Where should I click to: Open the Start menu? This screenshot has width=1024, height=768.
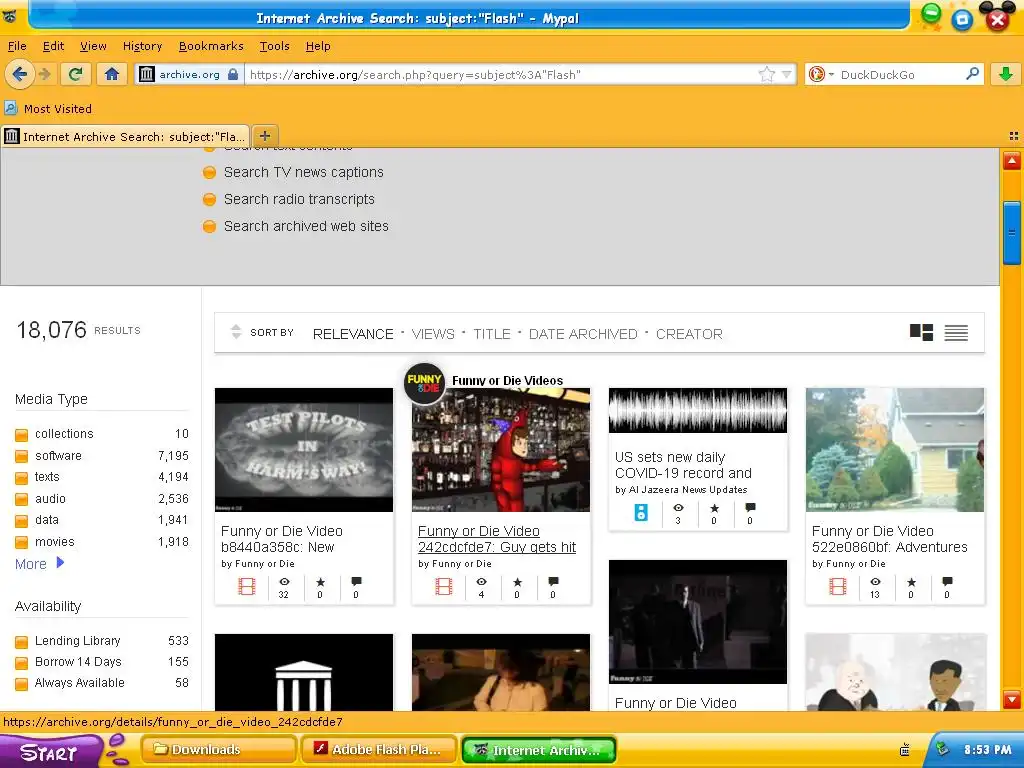(51, 752)
